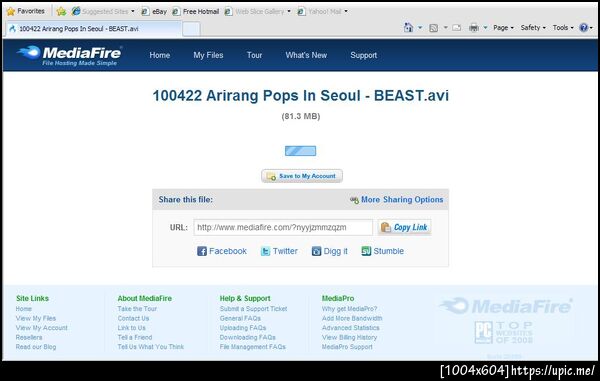The height and width of the screenshot is (381, 600).
Task: Open the Safety menu
Action: (533, 28)
